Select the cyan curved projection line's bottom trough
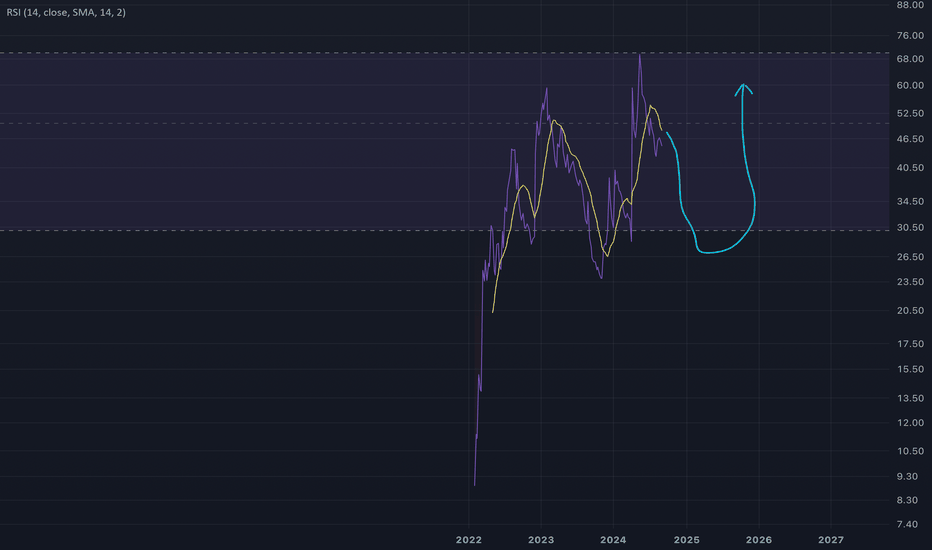This screenshot has height=550, width=932. tap(710, 252)
